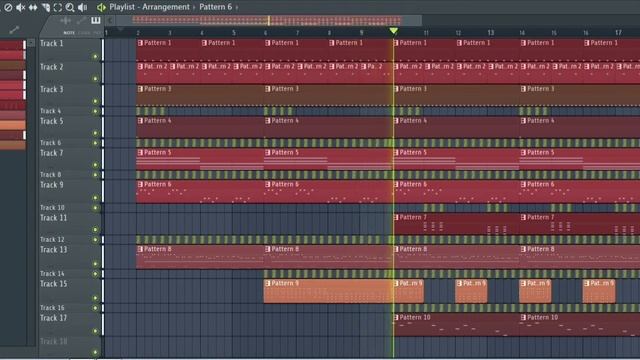Click the first striped clip on Track 4
The image size is (640, 360).
tap(151, 111)
